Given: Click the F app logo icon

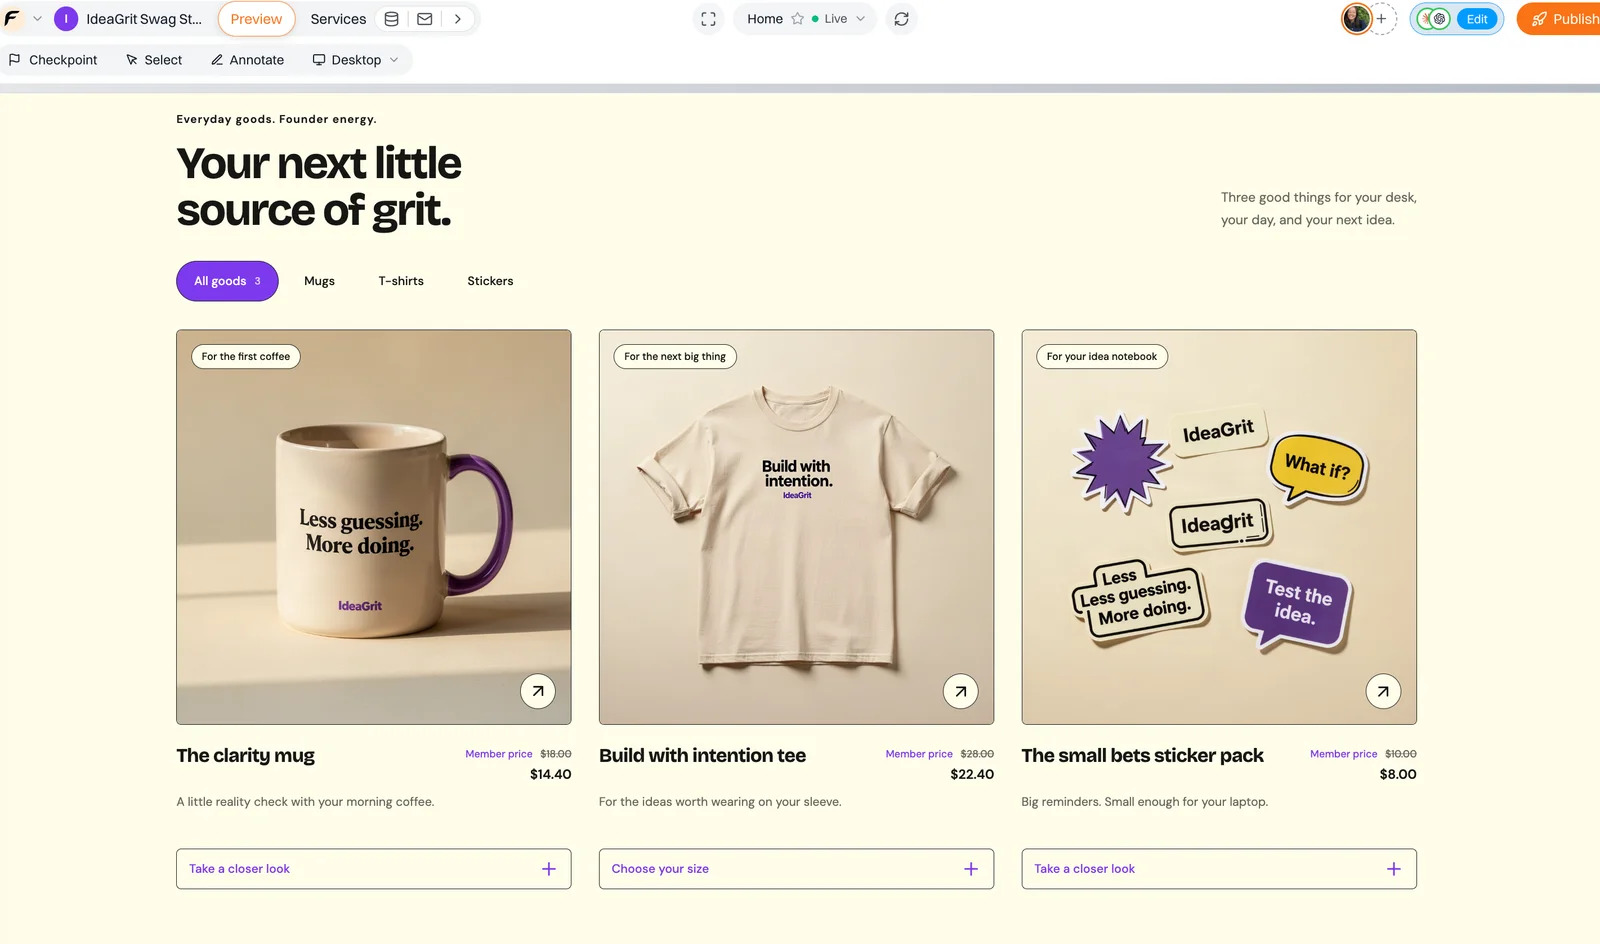Looking at the screenshot, I should pyautogui.click(x=12, y=18).
